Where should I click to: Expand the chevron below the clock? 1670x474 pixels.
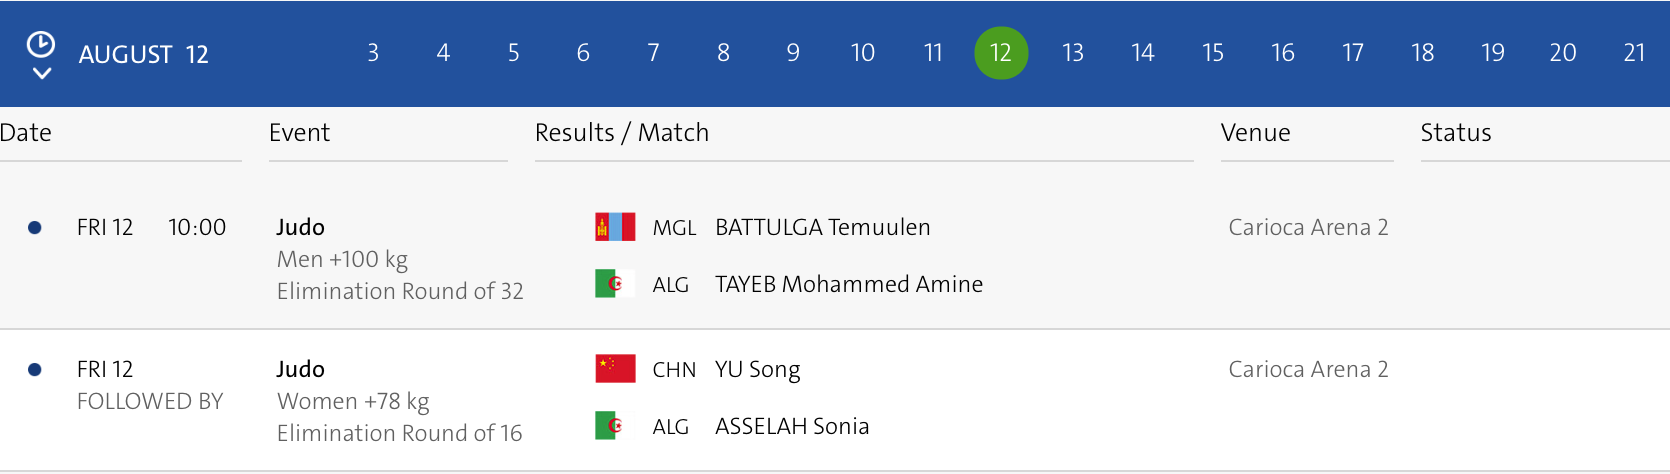pyautogui.click(x=41, y=73)
